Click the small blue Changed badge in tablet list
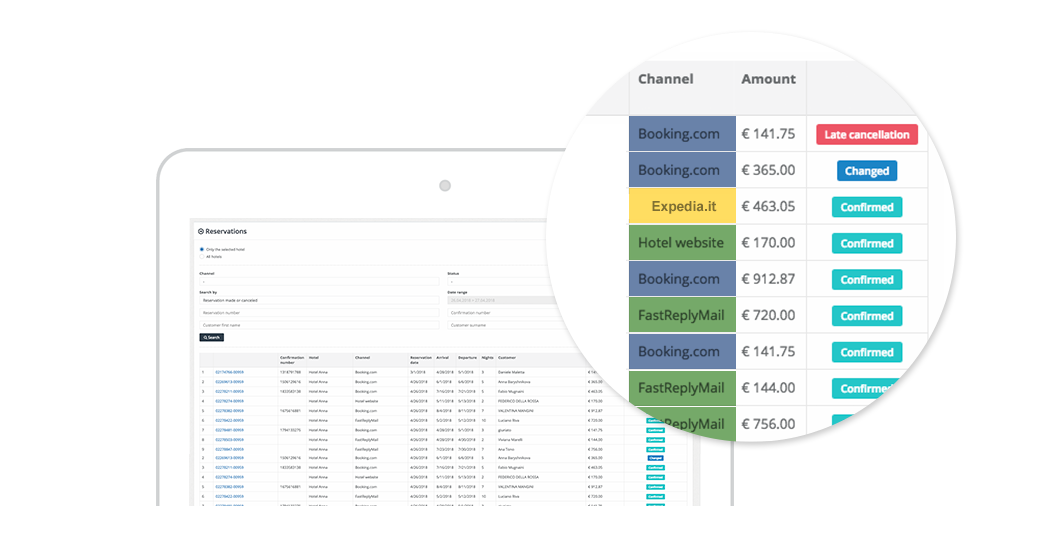Image resolution: width=1047 pixels, height=542 pixels. click(655, 459)
